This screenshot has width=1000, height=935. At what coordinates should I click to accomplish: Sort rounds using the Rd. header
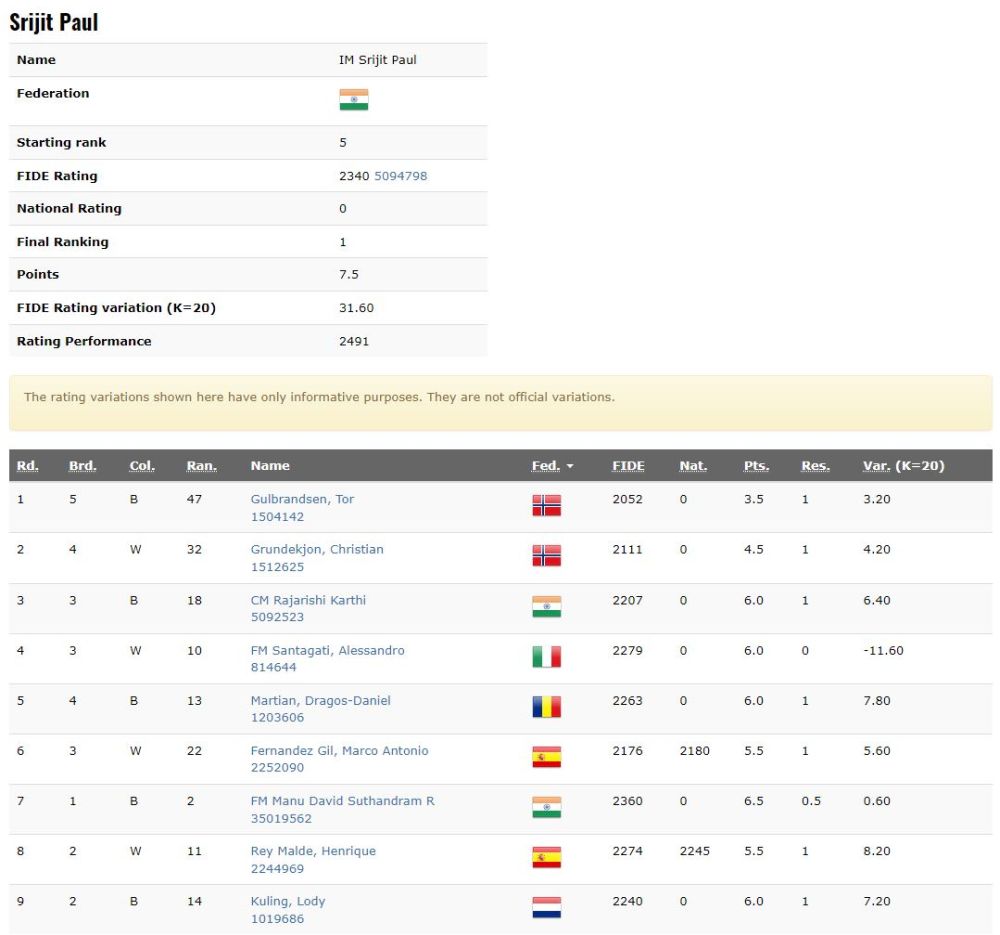(x=28, y=466)
